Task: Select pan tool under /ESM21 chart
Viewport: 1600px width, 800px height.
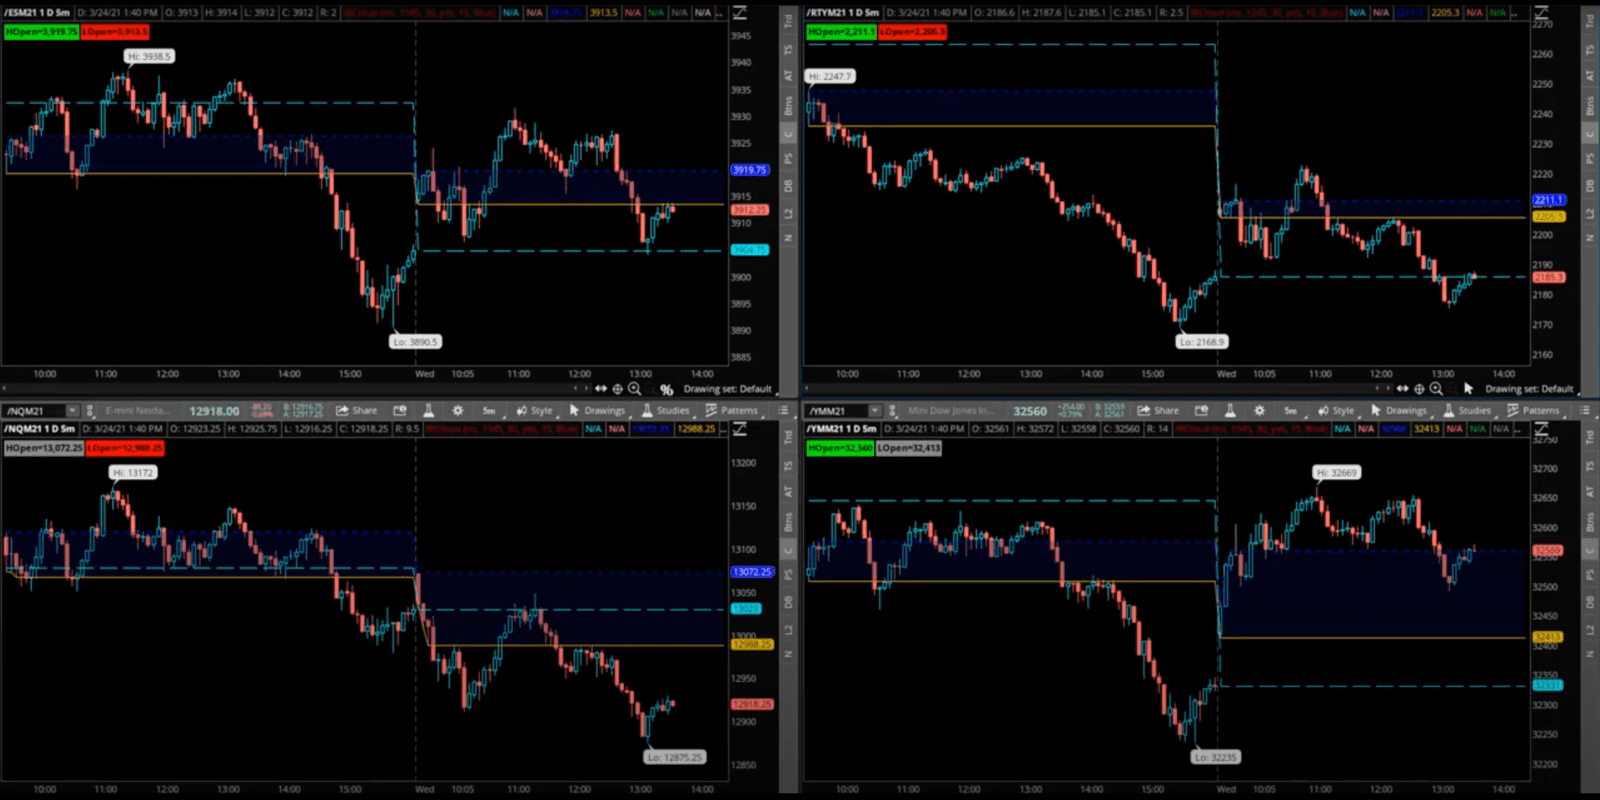Action: point(601,388)
